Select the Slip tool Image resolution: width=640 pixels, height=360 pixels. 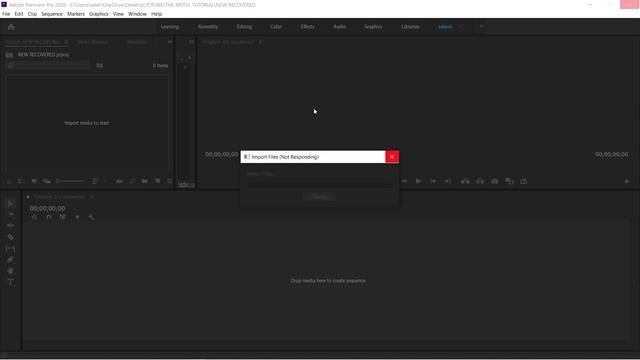(x=11, y=248)
